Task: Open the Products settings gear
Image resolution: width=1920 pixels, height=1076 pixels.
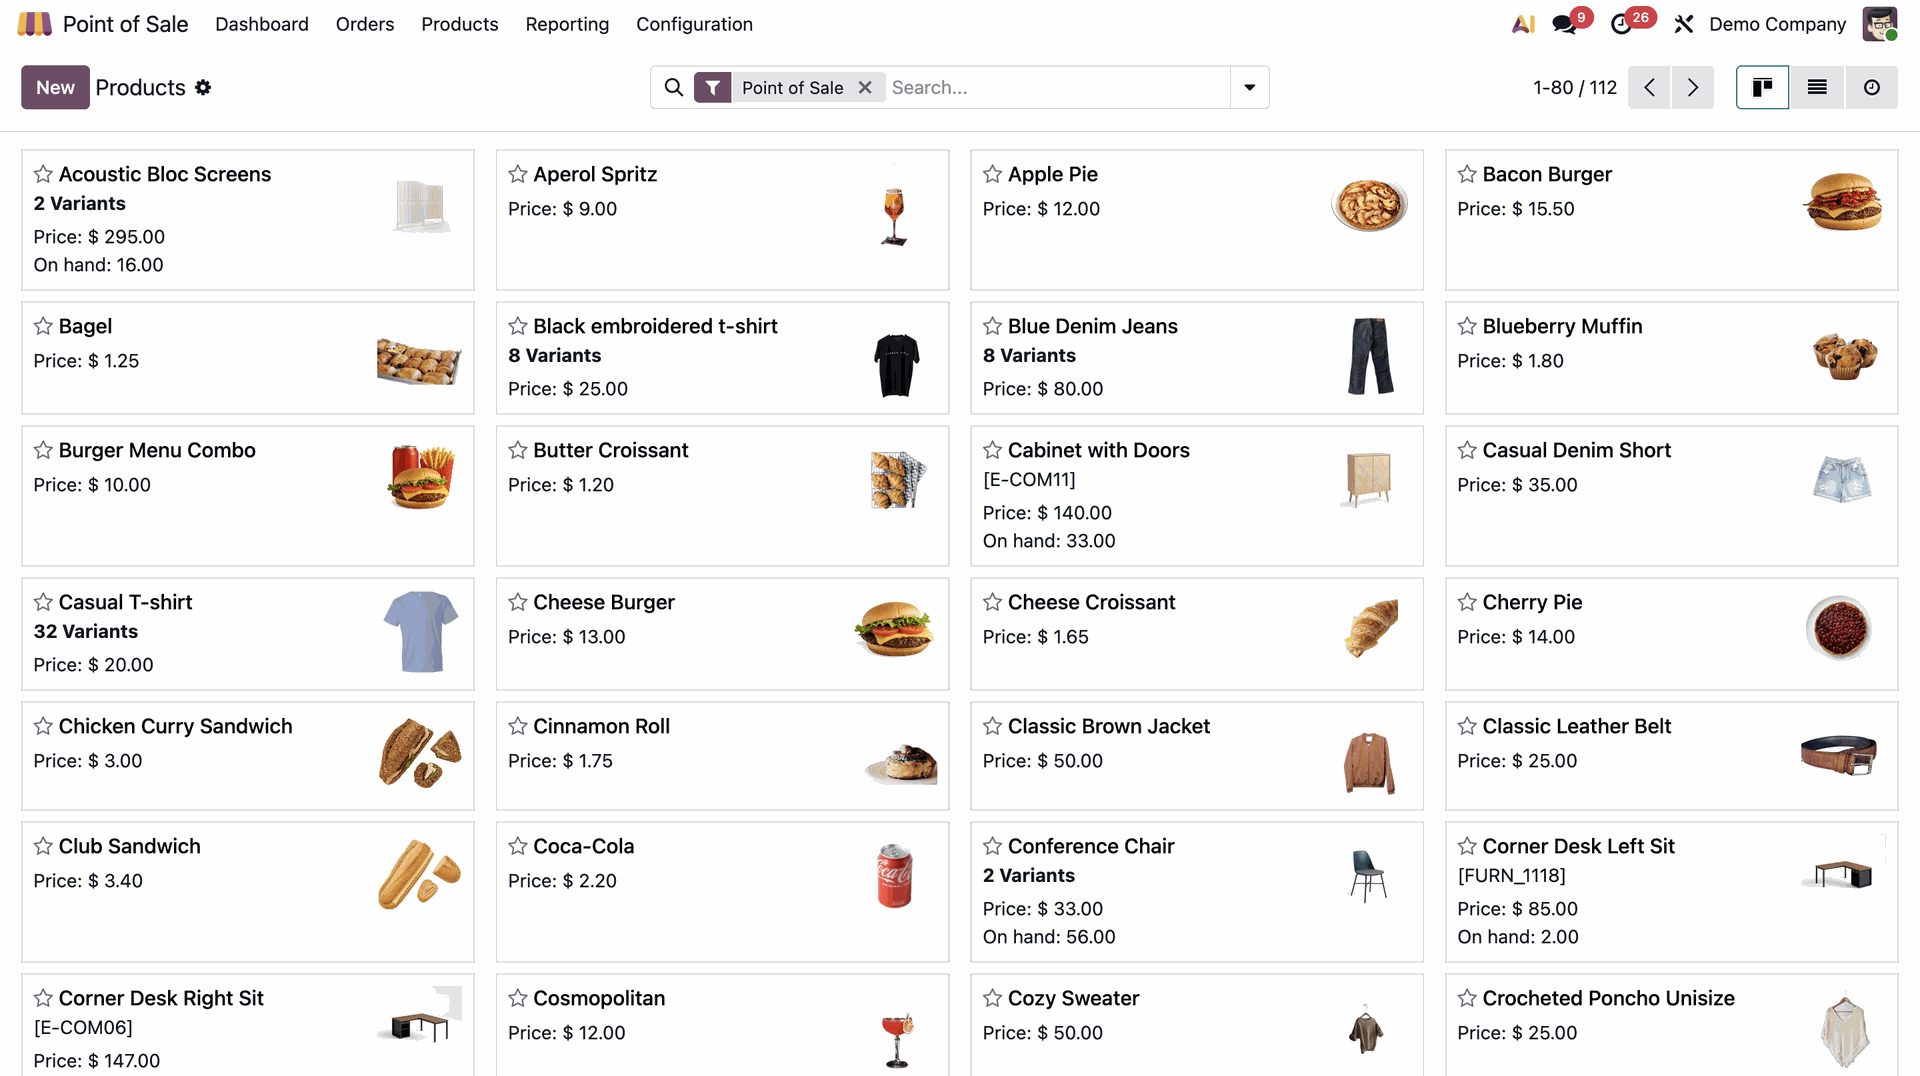Action: 203,88
